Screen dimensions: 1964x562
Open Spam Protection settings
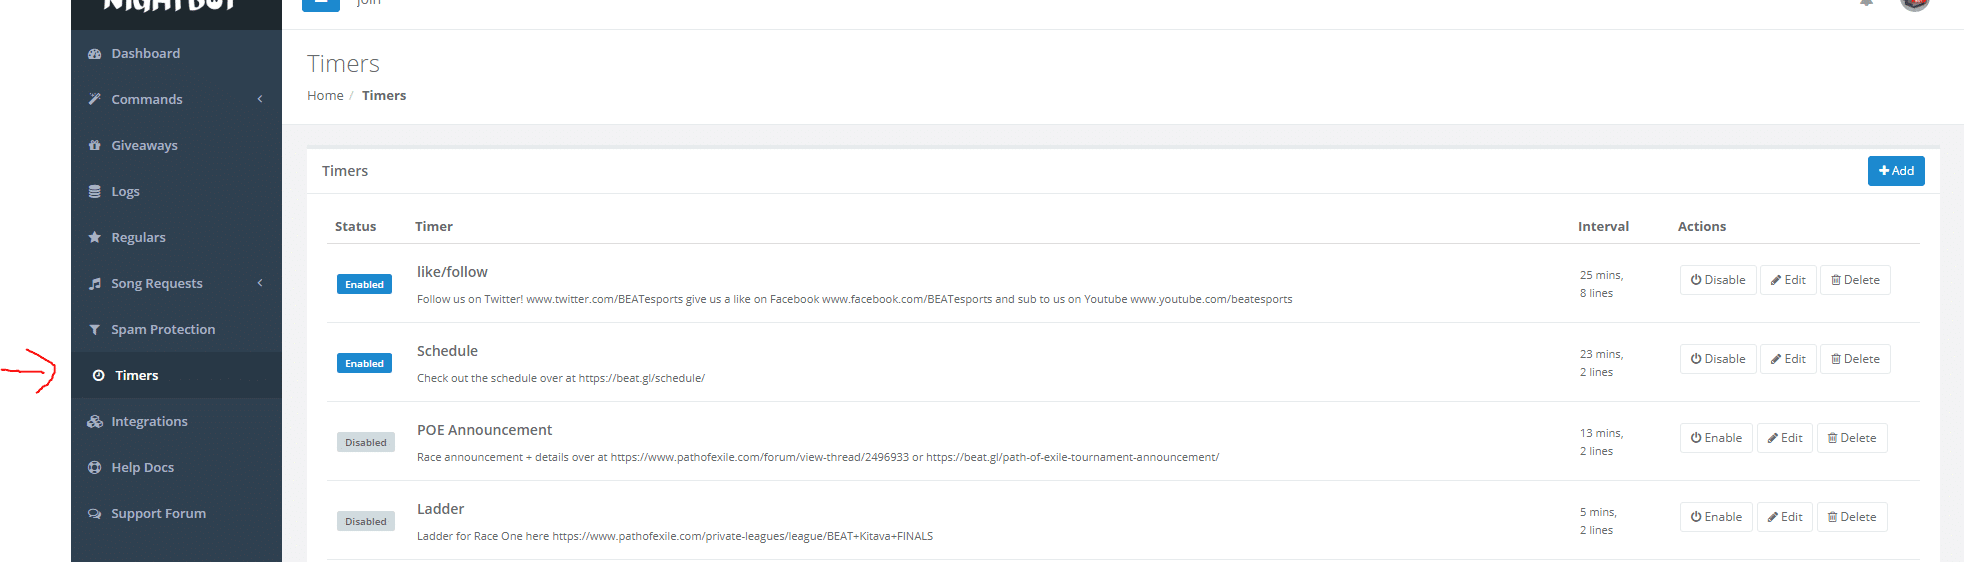coord(176,329)
